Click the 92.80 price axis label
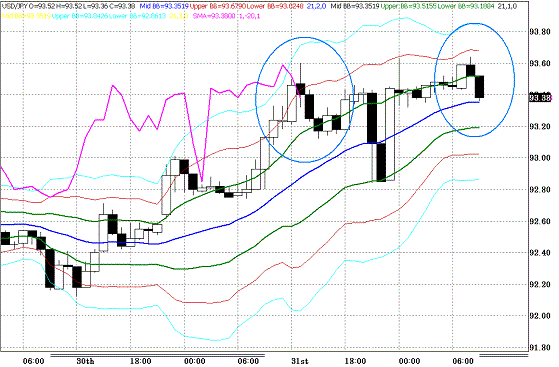 tap(539, 190)
